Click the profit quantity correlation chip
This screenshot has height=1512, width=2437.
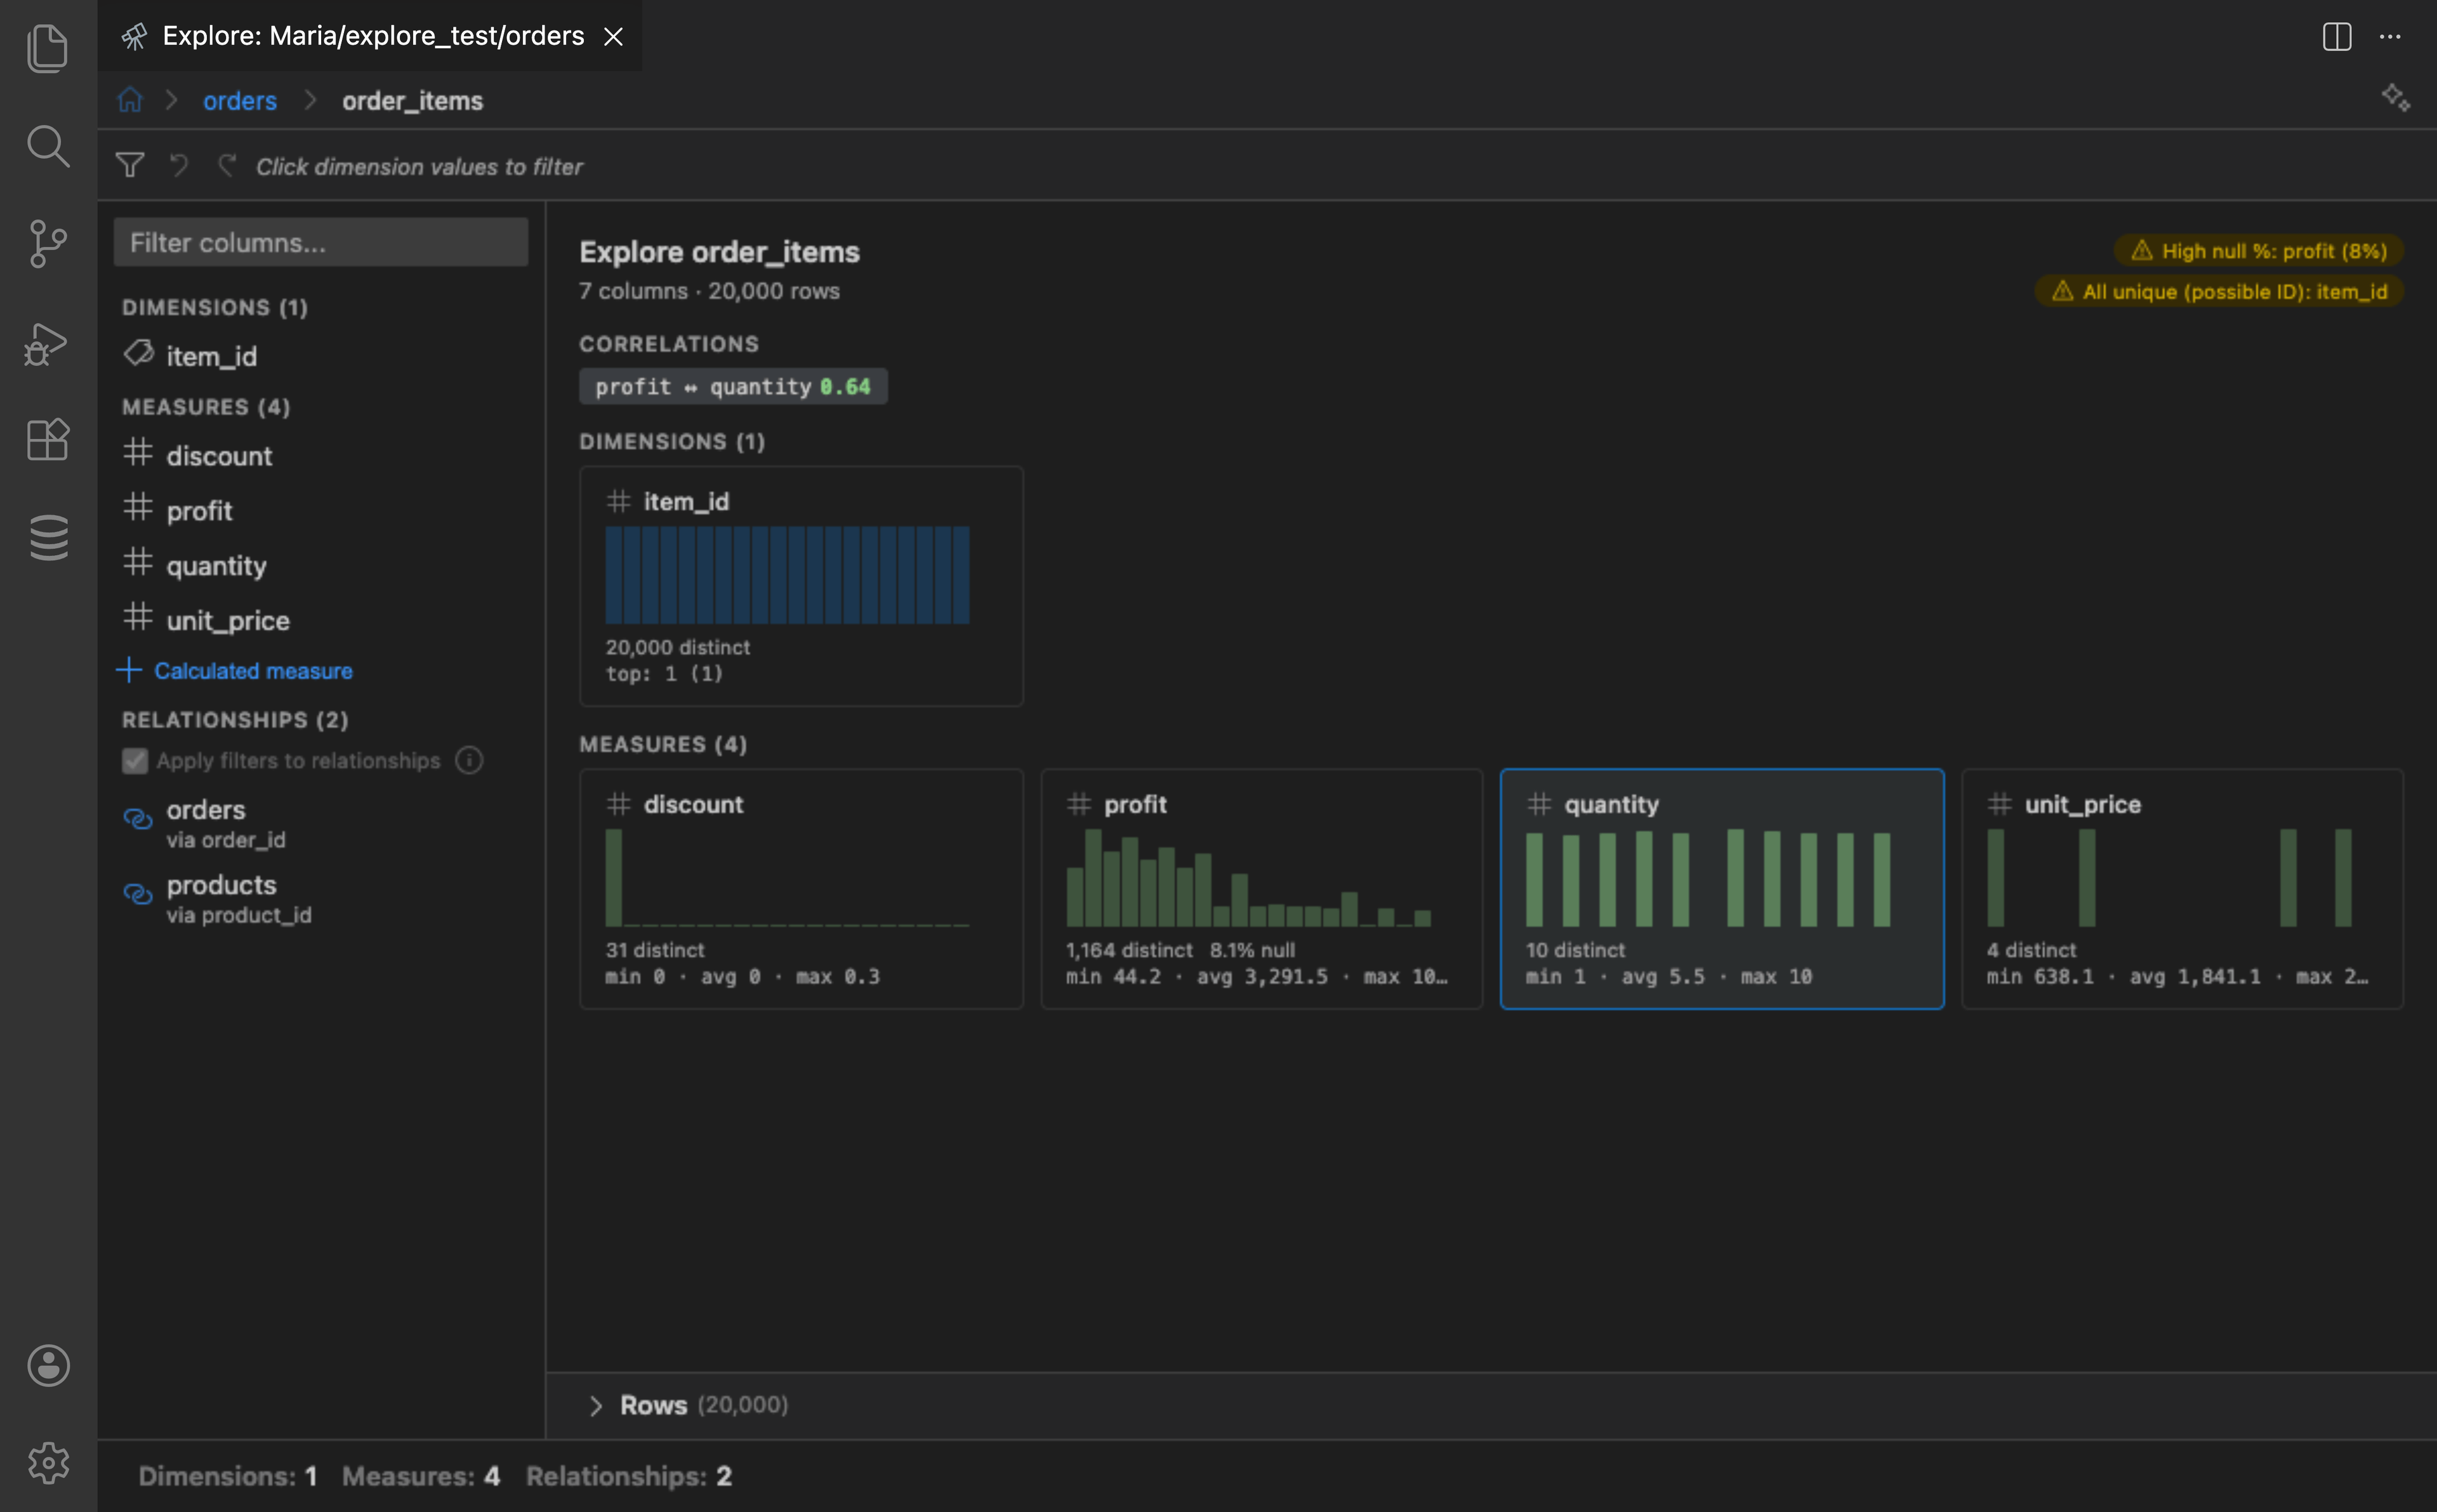point(732,386)
